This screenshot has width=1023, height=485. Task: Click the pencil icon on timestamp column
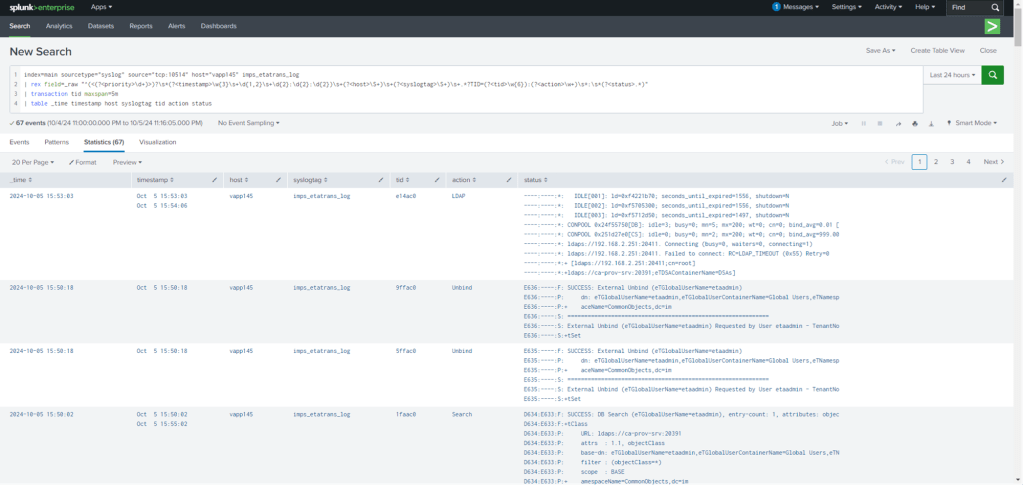(x=214, y=179)
